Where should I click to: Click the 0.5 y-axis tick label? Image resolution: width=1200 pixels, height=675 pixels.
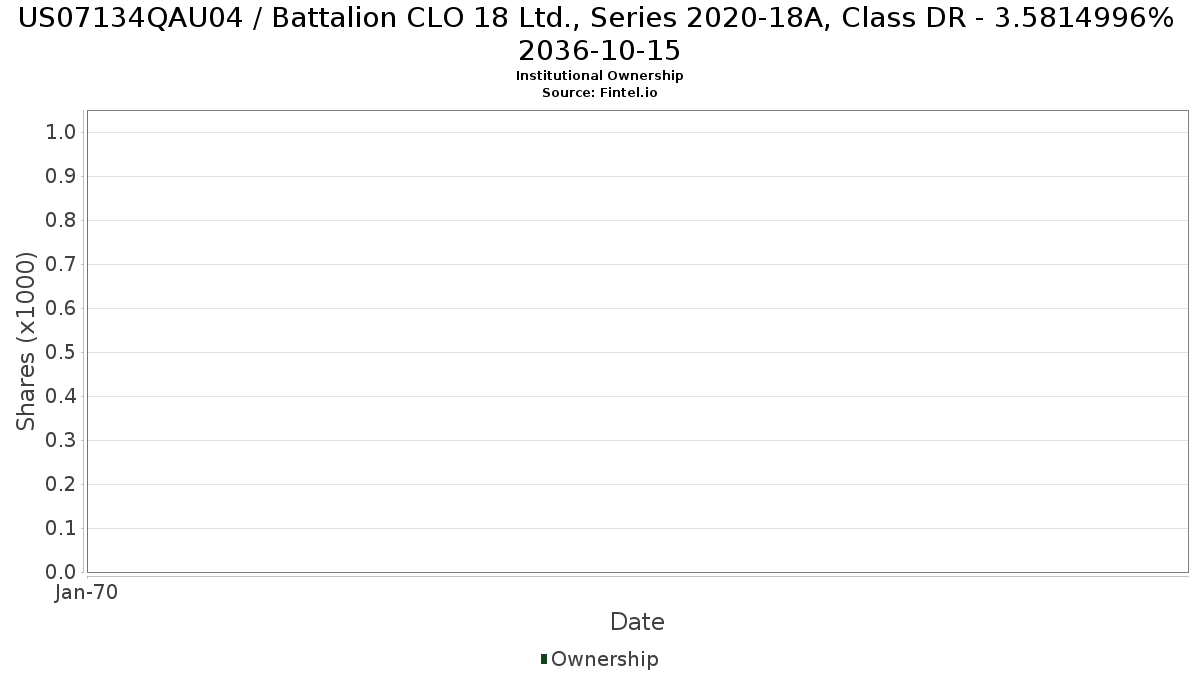pos(61,353)
